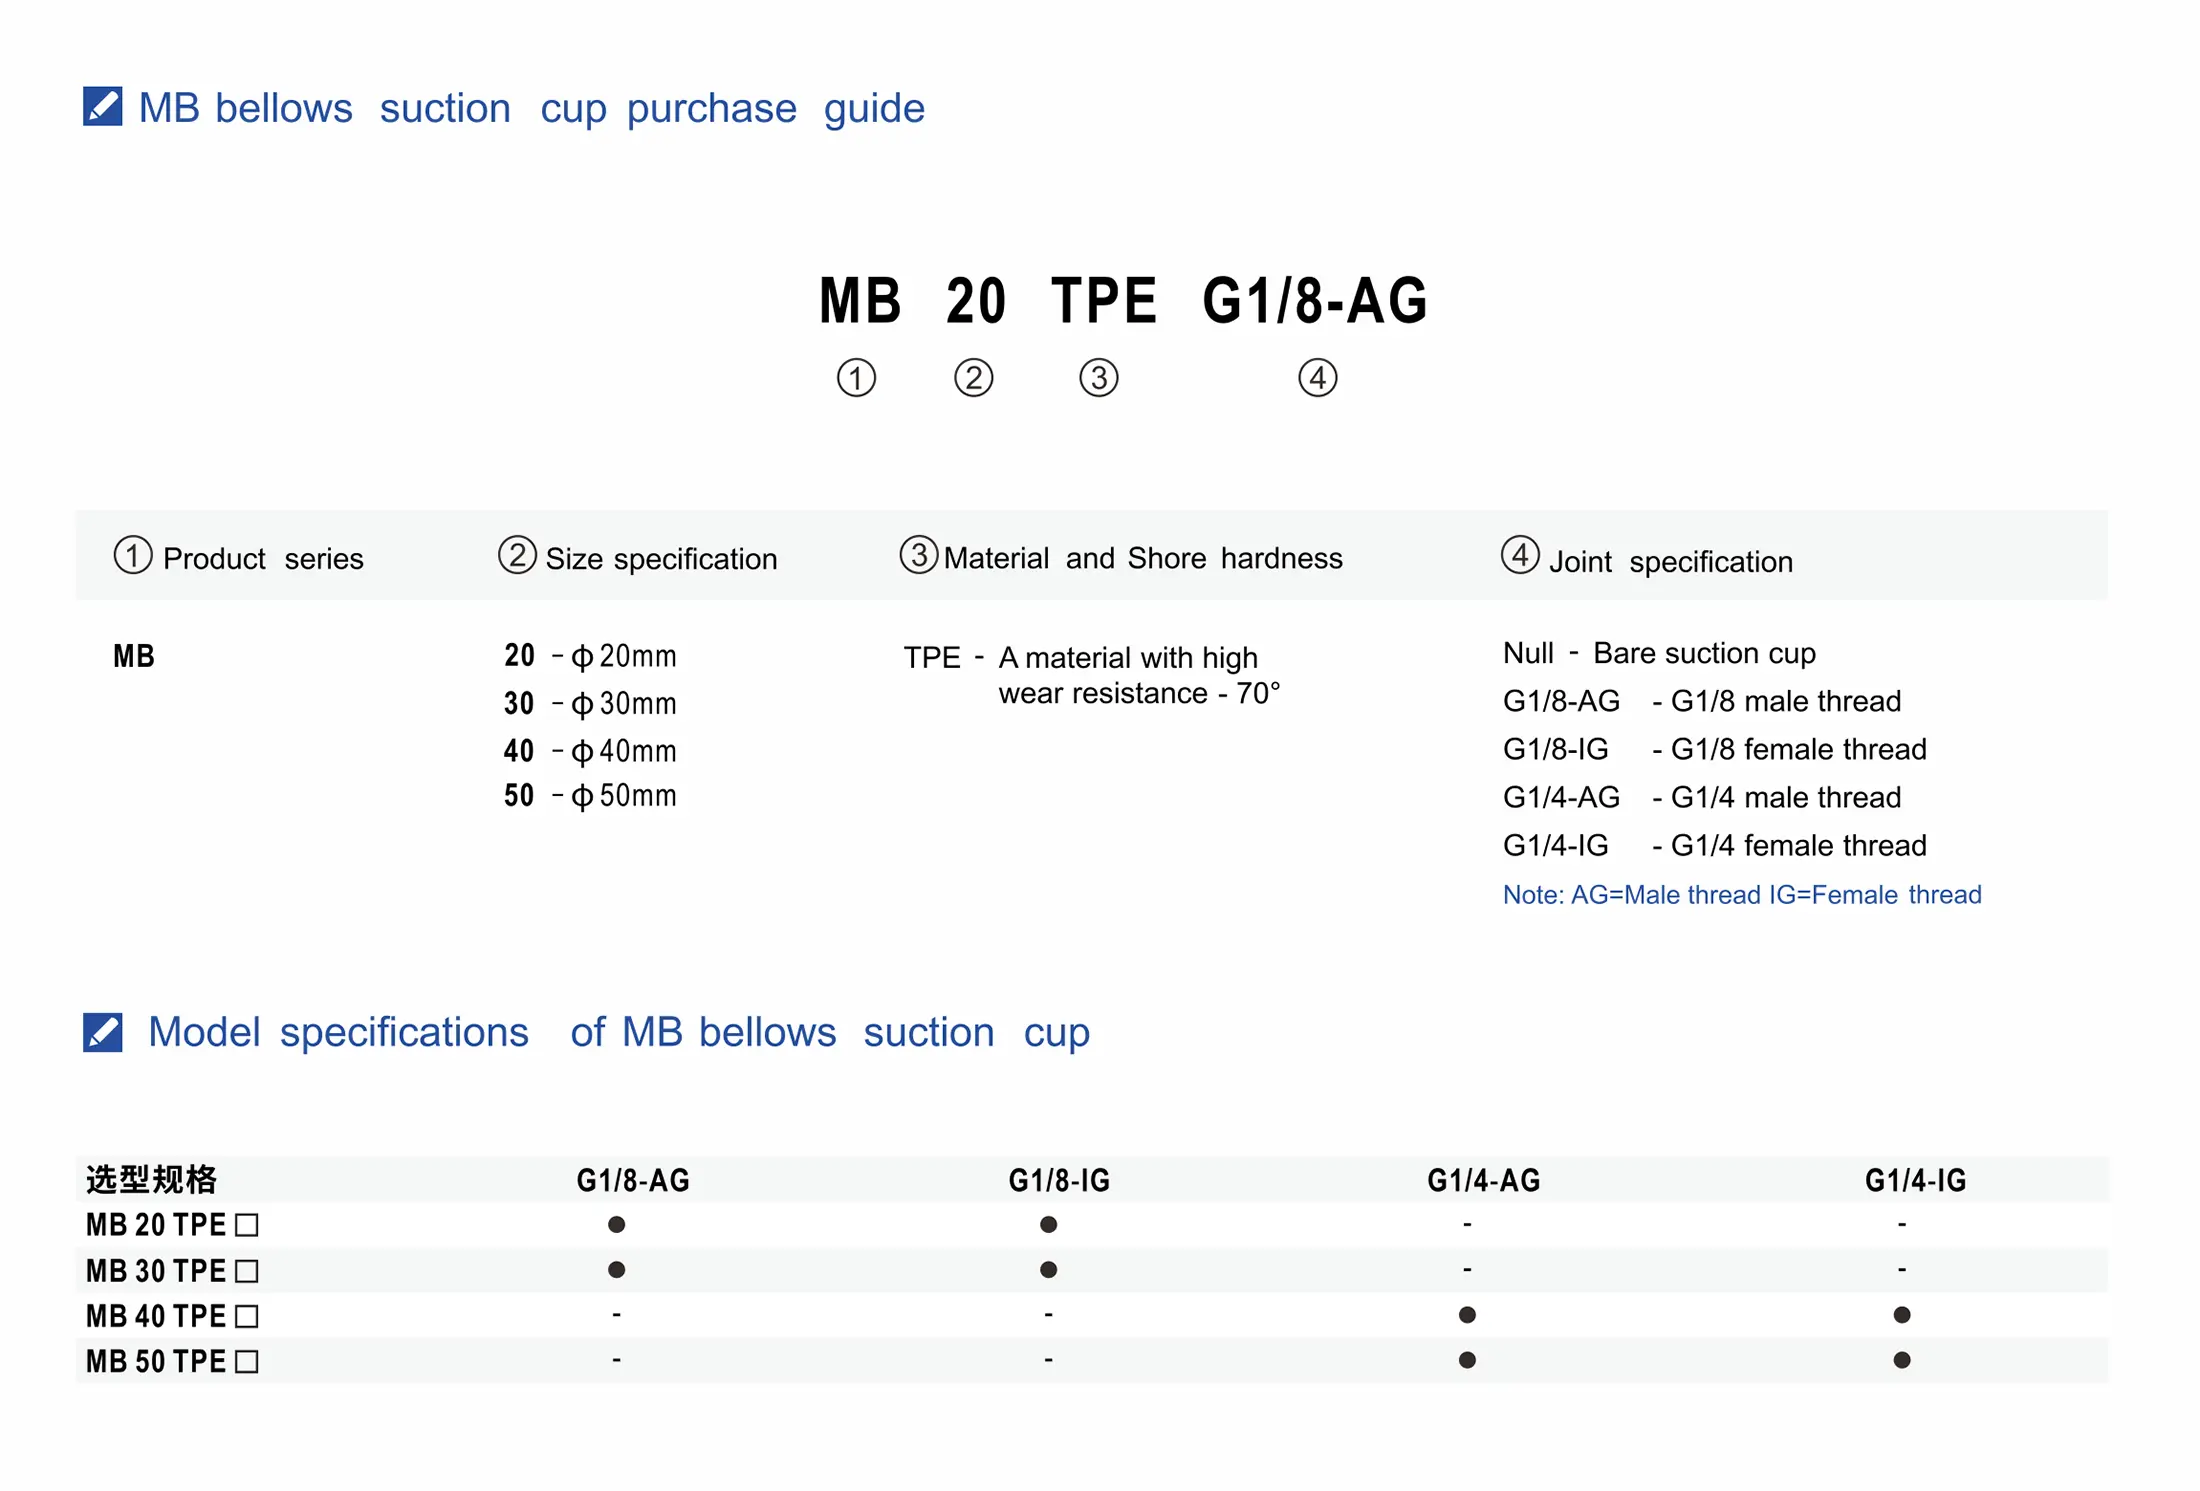Click the Null - Bare suction cup option
The width and height of the screenshot is (2200, 1491).
coord(1658,653)
